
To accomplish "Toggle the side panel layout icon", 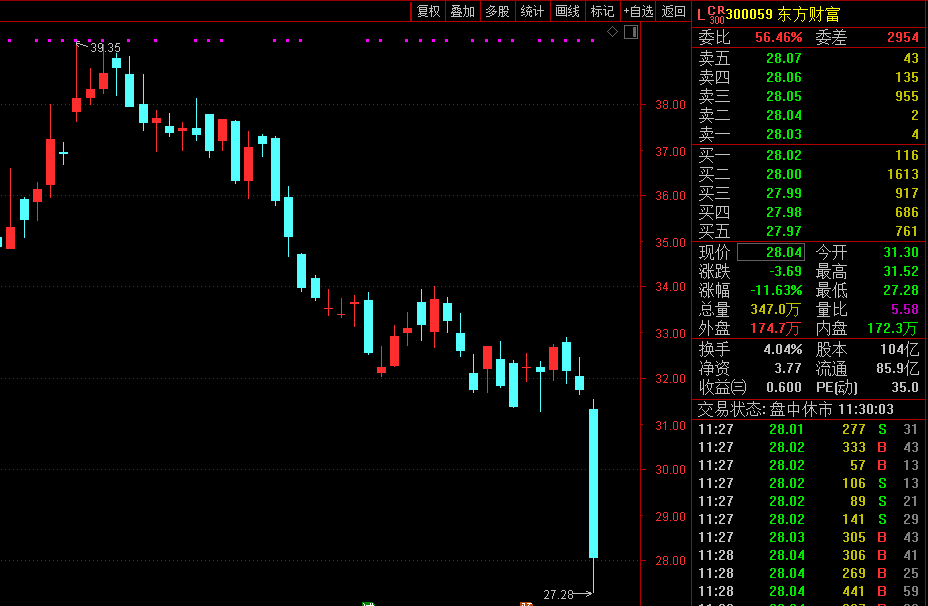I will 630,32.
